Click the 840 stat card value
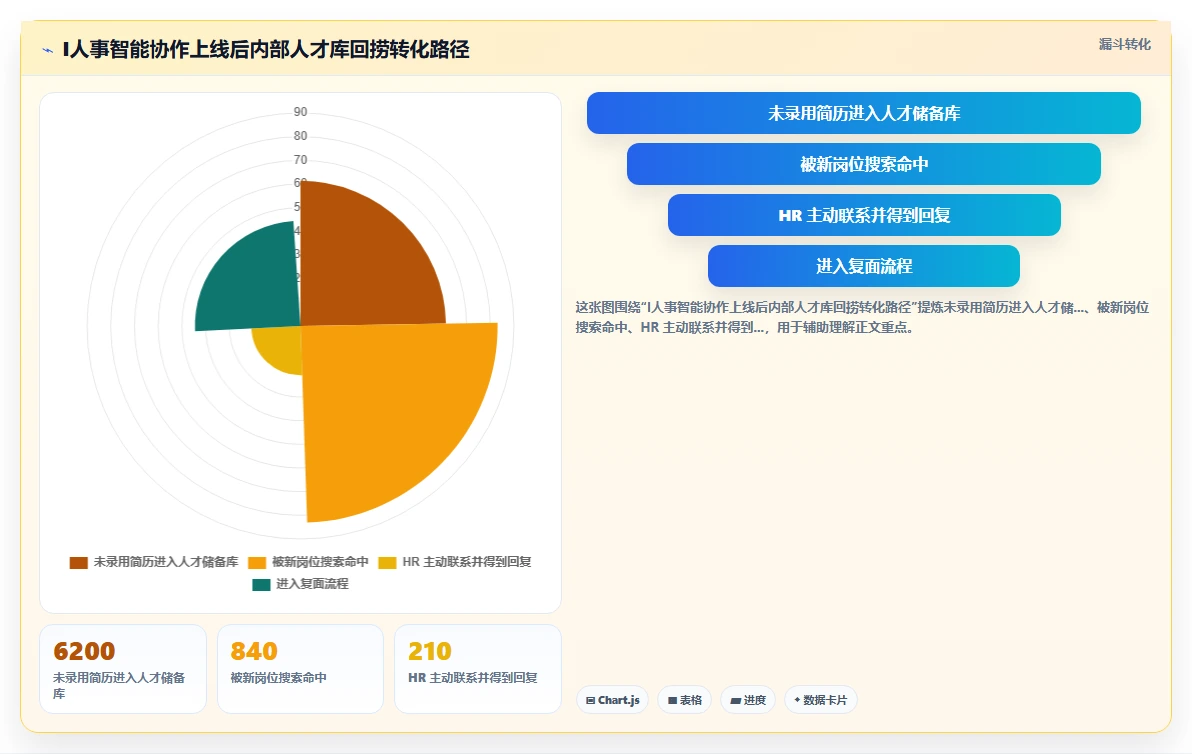1192x754 pixels. [254, 651]
